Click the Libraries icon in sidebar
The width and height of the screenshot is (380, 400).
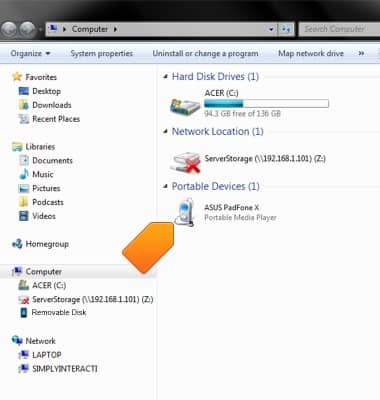(x=17, y=147)
